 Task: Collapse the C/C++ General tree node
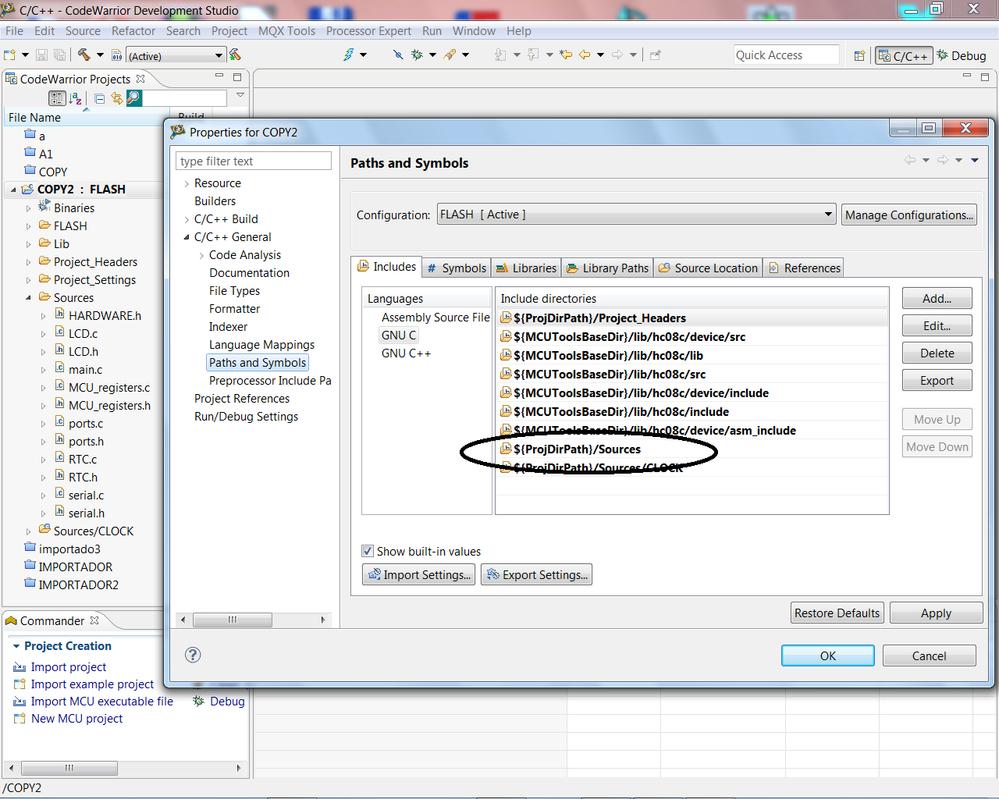[186, 237]
